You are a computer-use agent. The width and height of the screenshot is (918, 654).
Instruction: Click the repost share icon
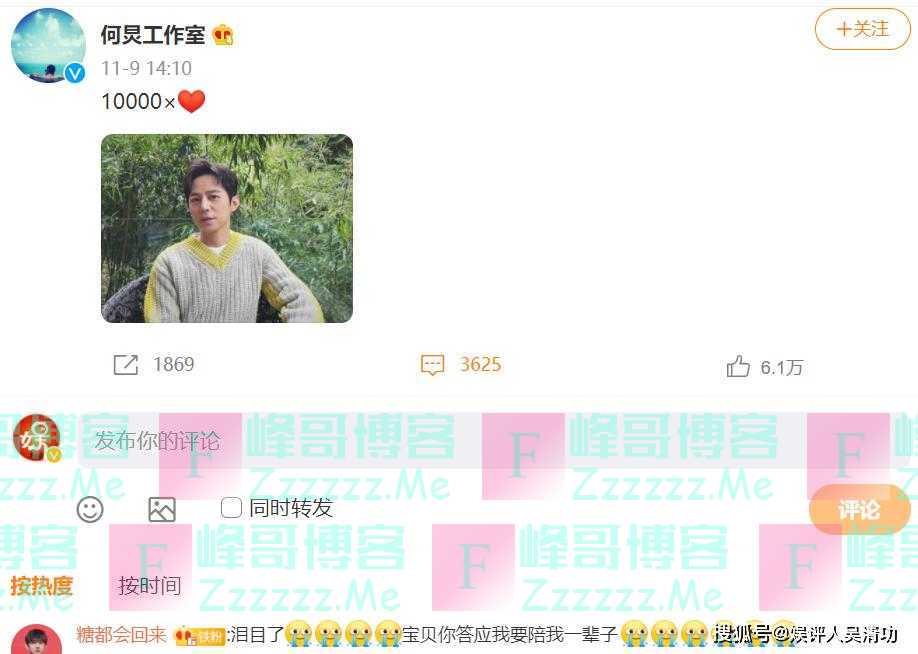pyautogui.click(x=125, y=364)
